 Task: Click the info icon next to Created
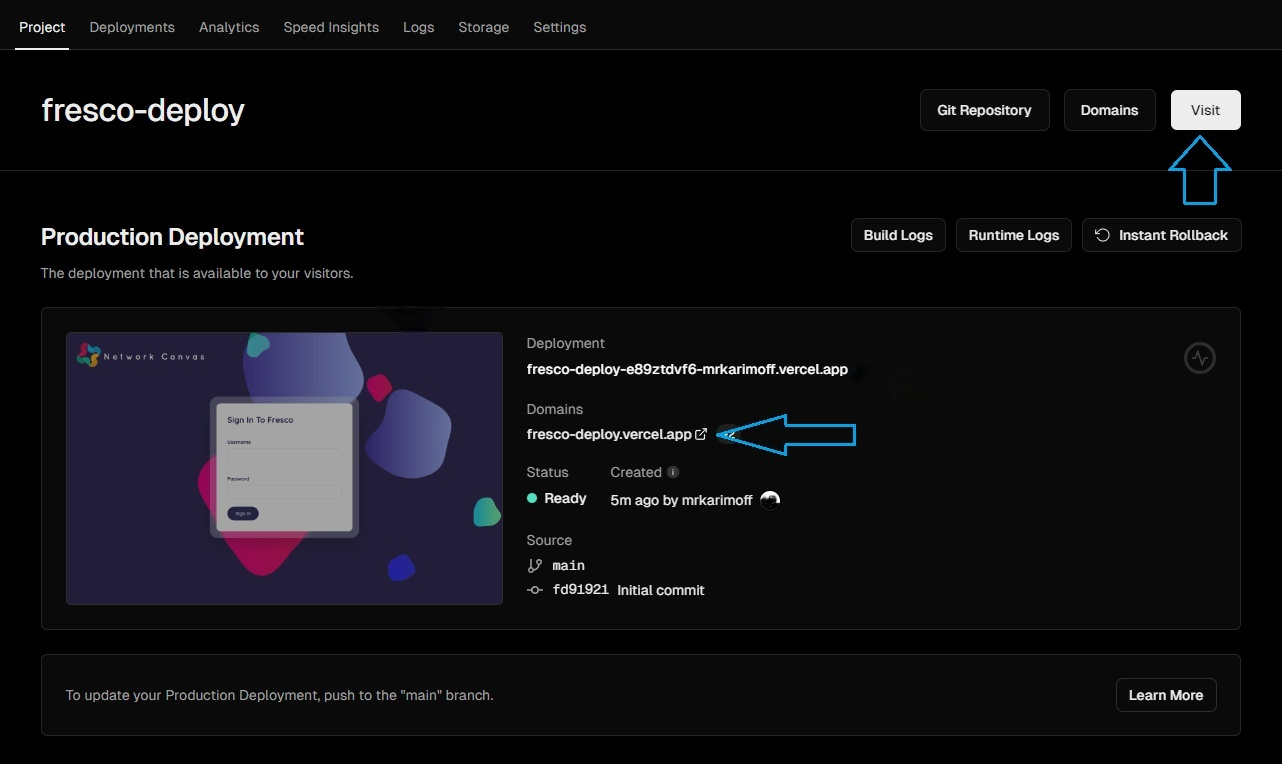[673, 472]
